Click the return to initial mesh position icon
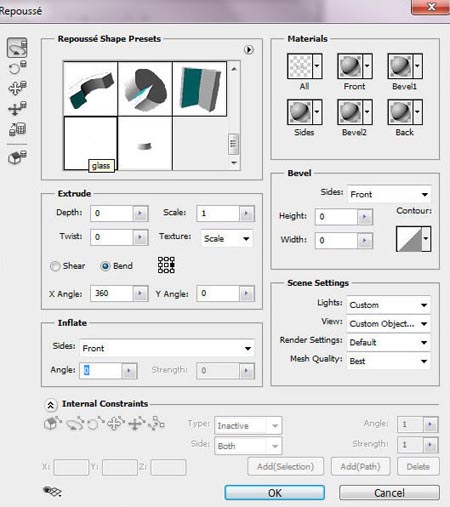Viewport: 450px width, 507px height. pyautogui.click(x=17, y=157)
